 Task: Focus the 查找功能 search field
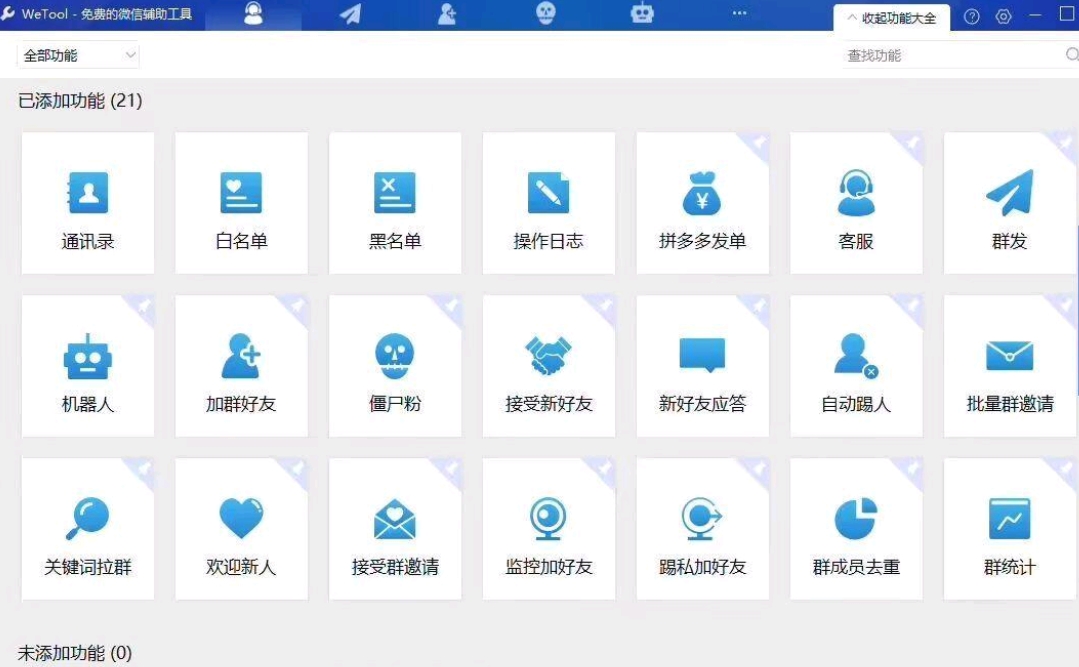pyautogui.click(x=950, y=56)
